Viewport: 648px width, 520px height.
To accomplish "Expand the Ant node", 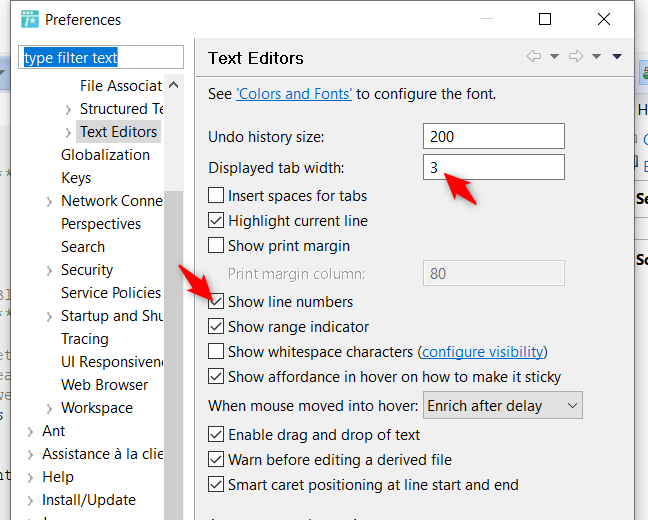I will click(x=30, y=432).
